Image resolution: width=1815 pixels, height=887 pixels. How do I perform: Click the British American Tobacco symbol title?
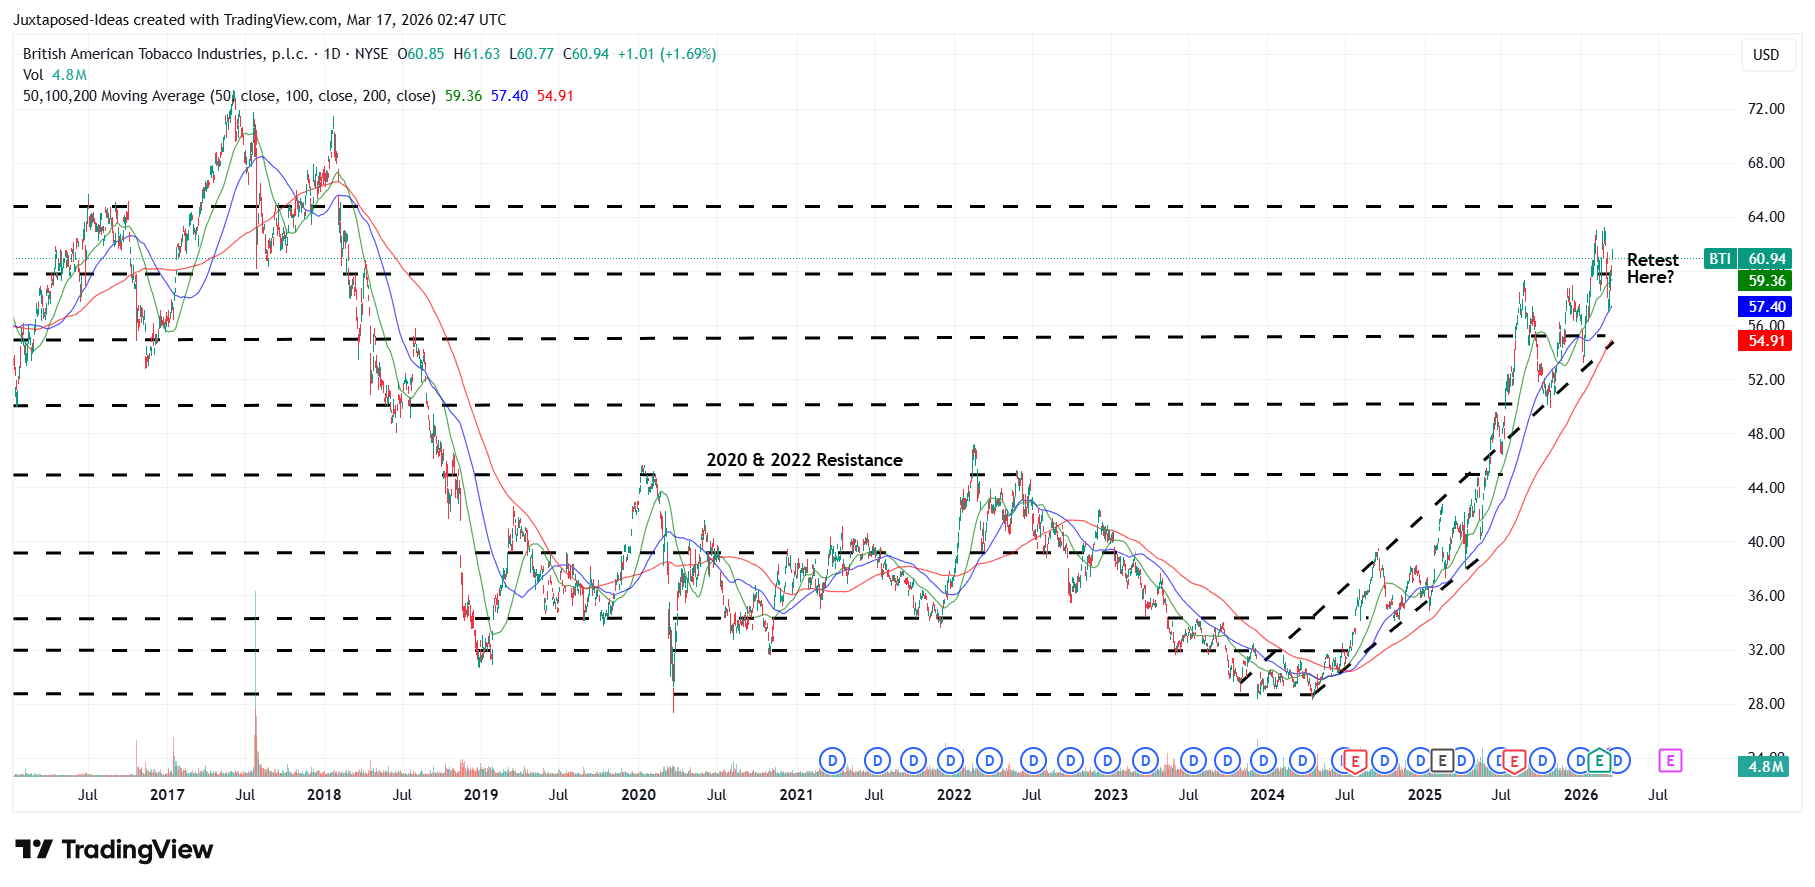click(165, 54)
